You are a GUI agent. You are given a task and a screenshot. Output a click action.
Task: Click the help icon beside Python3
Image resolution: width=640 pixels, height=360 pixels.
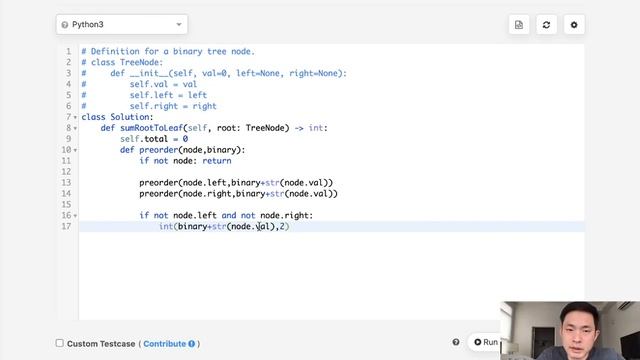click(64, 25)
